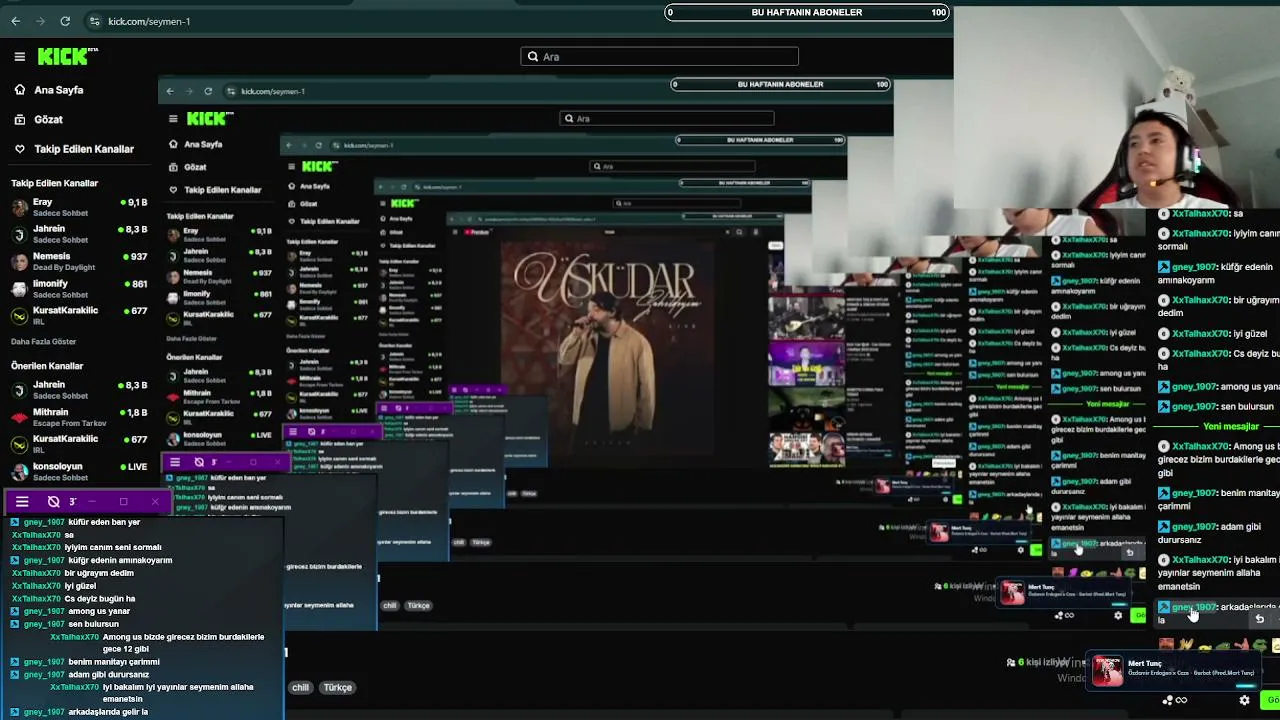Click 'arkadaşlarıda gelir la' in largest chat overlay

(108, 712)
